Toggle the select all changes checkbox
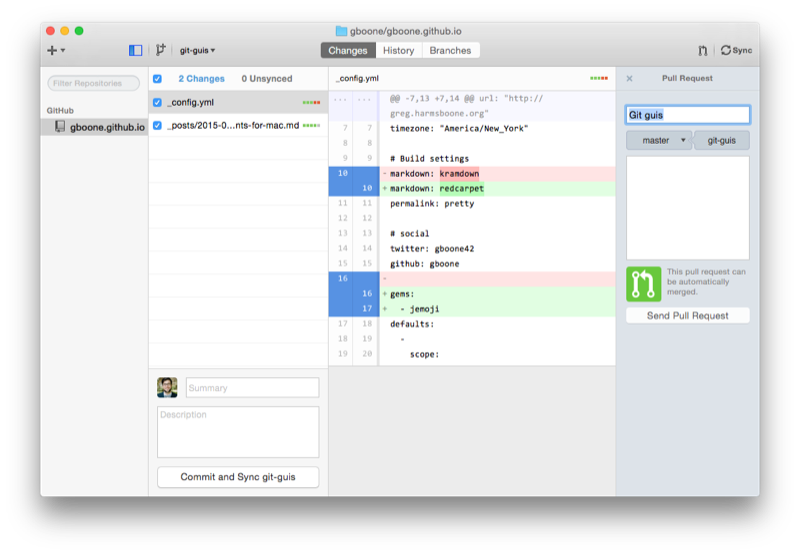800x554 pixels. 157,79
